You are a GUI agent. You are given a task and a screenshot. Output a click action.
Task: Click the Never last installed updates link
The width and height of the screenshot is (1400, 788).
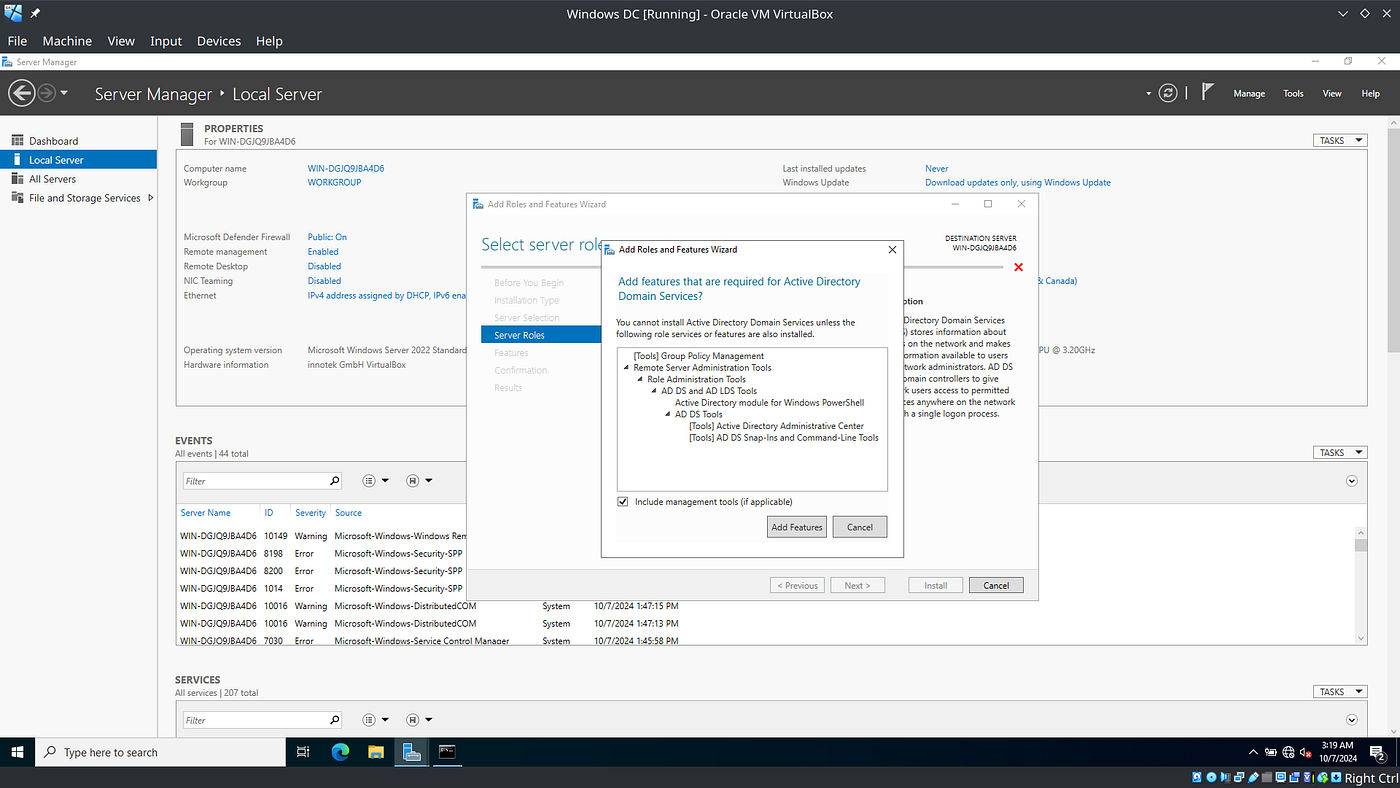(x=936, y=168)
